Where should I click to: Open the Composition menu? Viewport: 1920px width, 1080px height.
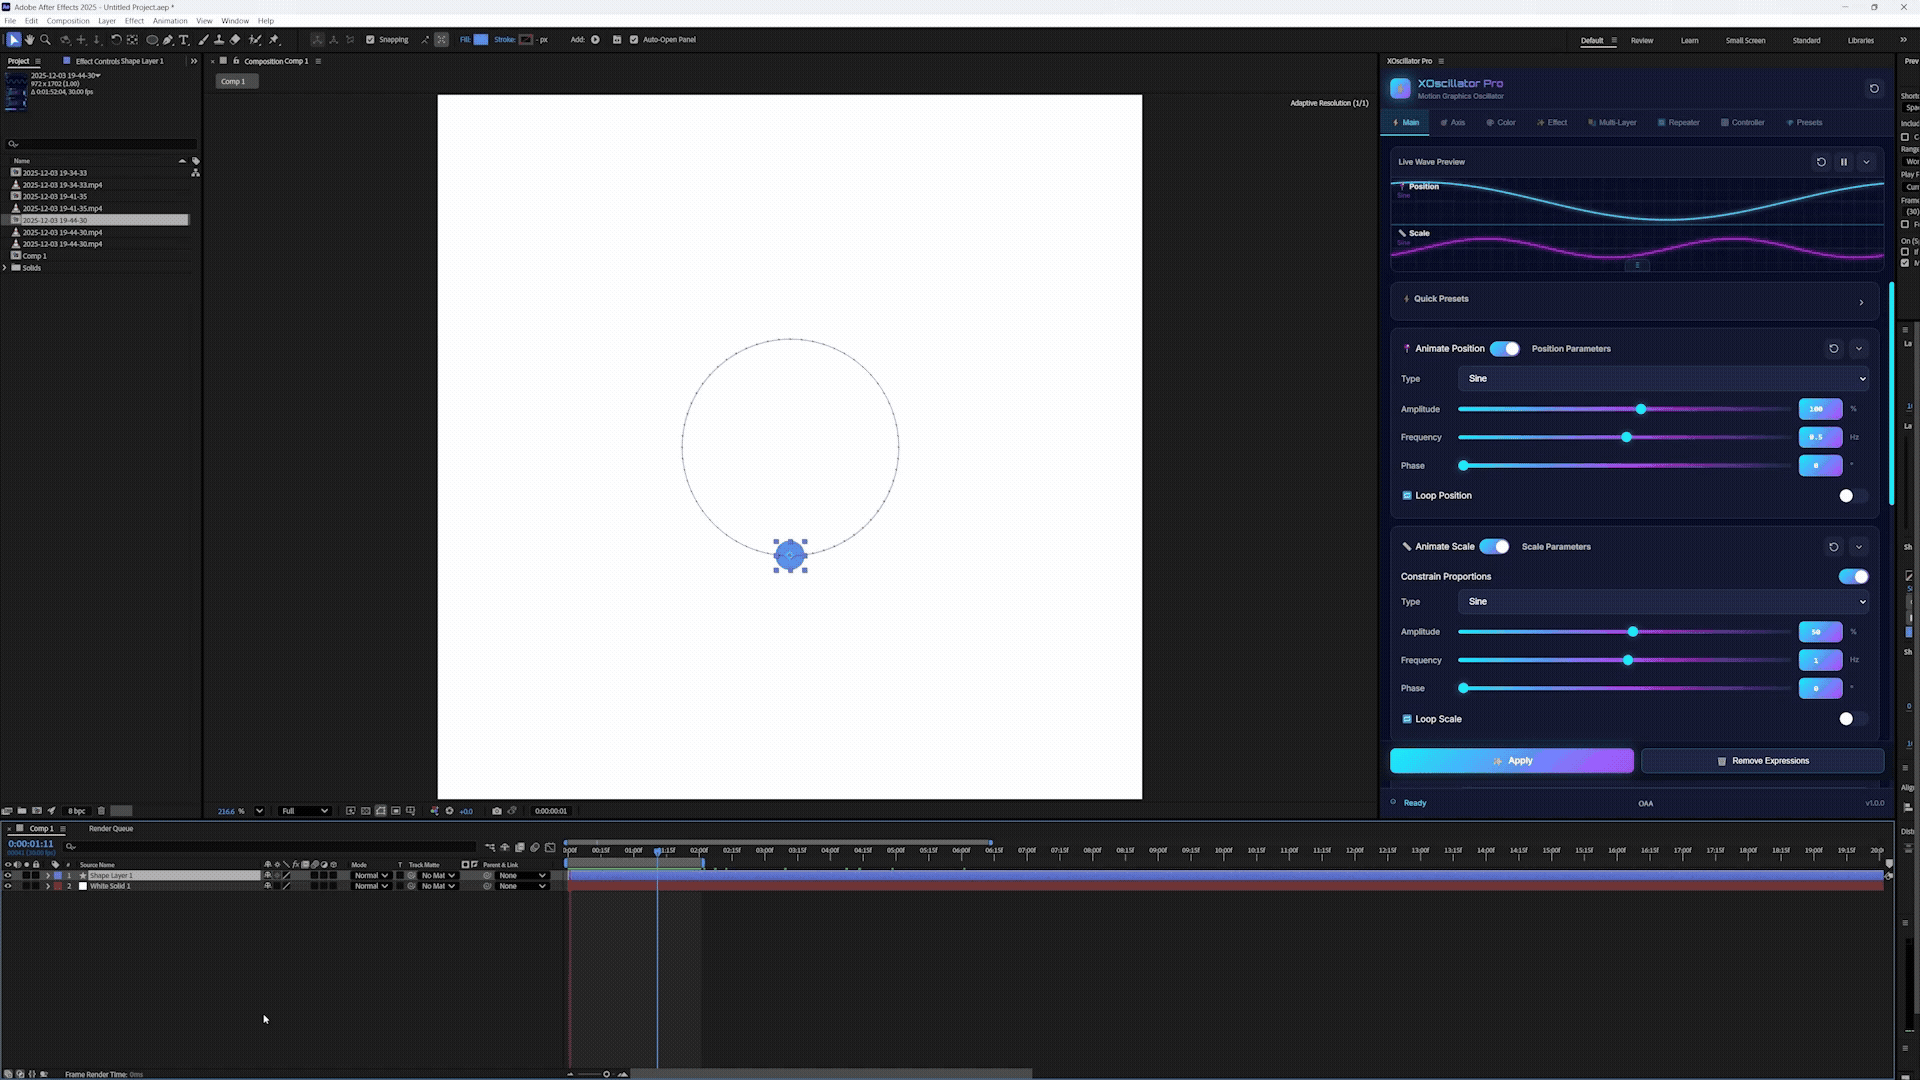point(68,21)
